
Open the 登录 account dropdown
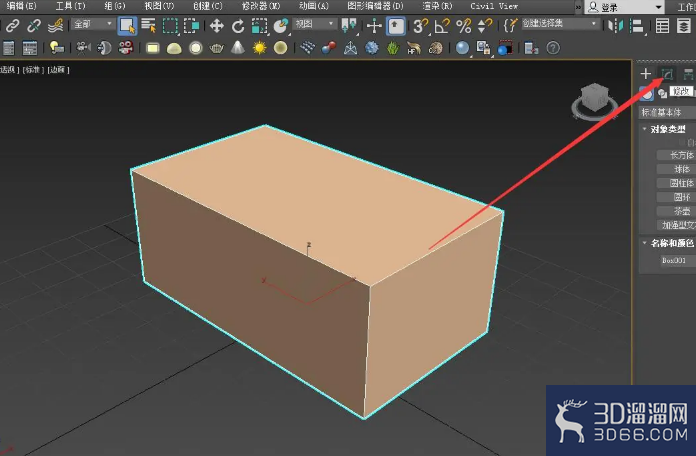625,7
